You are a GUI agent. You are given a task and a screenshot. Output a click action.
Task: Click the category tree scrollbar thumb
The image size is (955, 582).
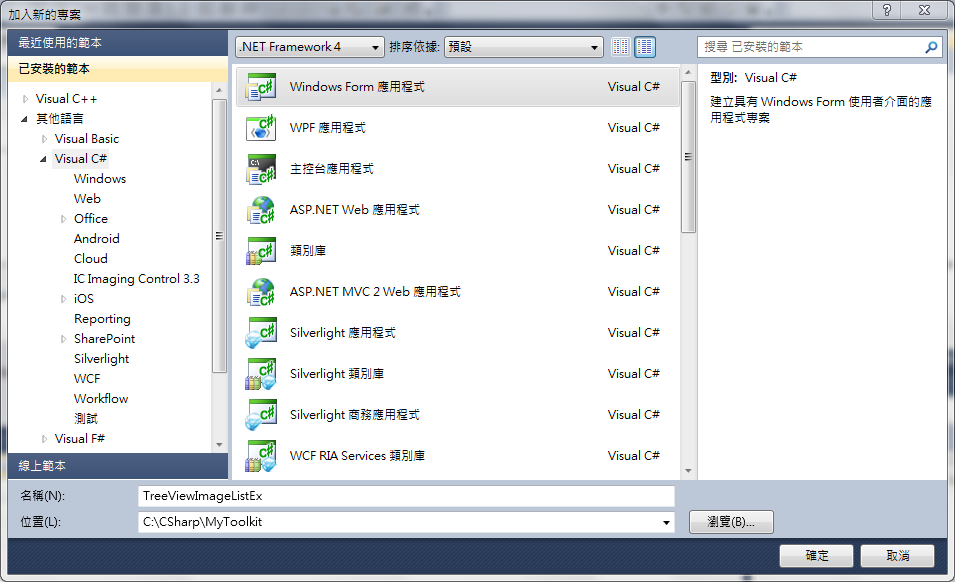pos(219,236)
